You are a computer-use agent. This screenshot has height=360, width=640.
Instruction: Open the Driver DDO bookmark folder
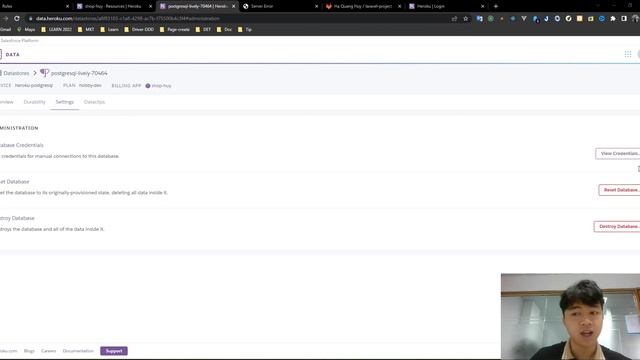pyautogui.click(x=139, y=29)
